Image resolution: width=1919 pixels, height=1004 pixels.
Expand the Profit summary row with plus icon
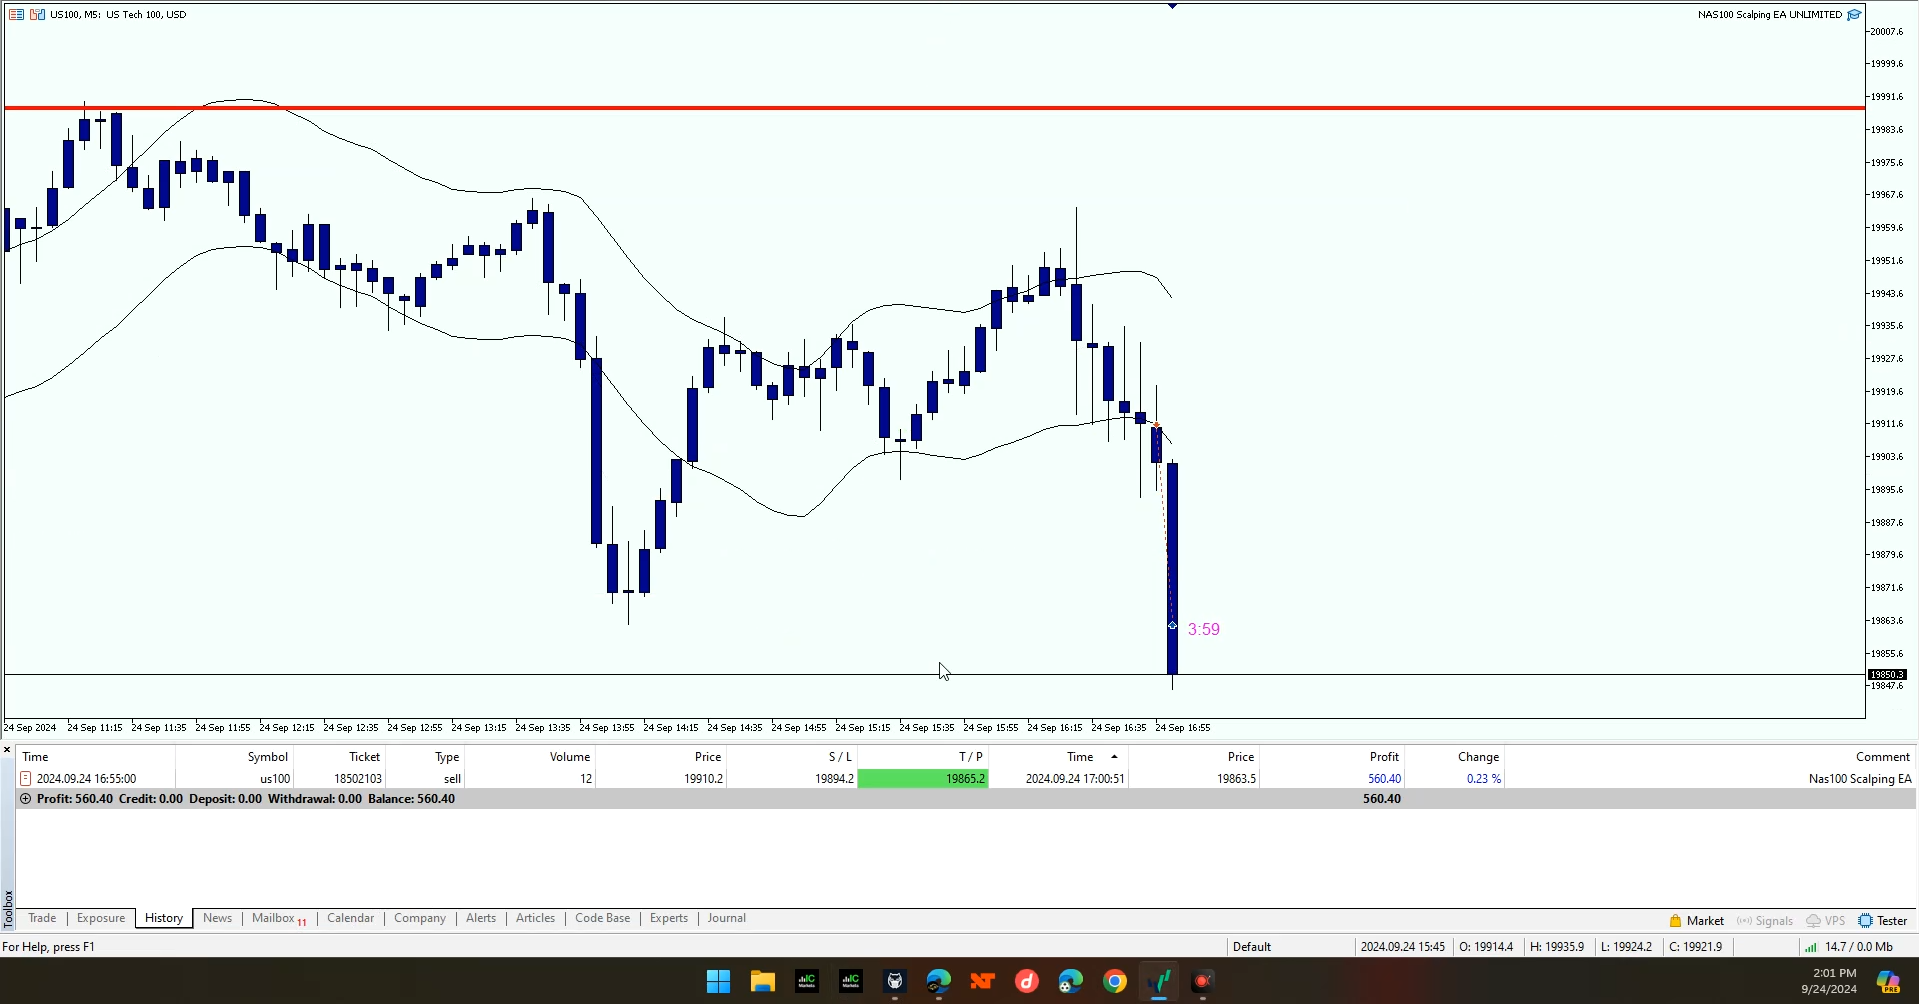[26, 798]
